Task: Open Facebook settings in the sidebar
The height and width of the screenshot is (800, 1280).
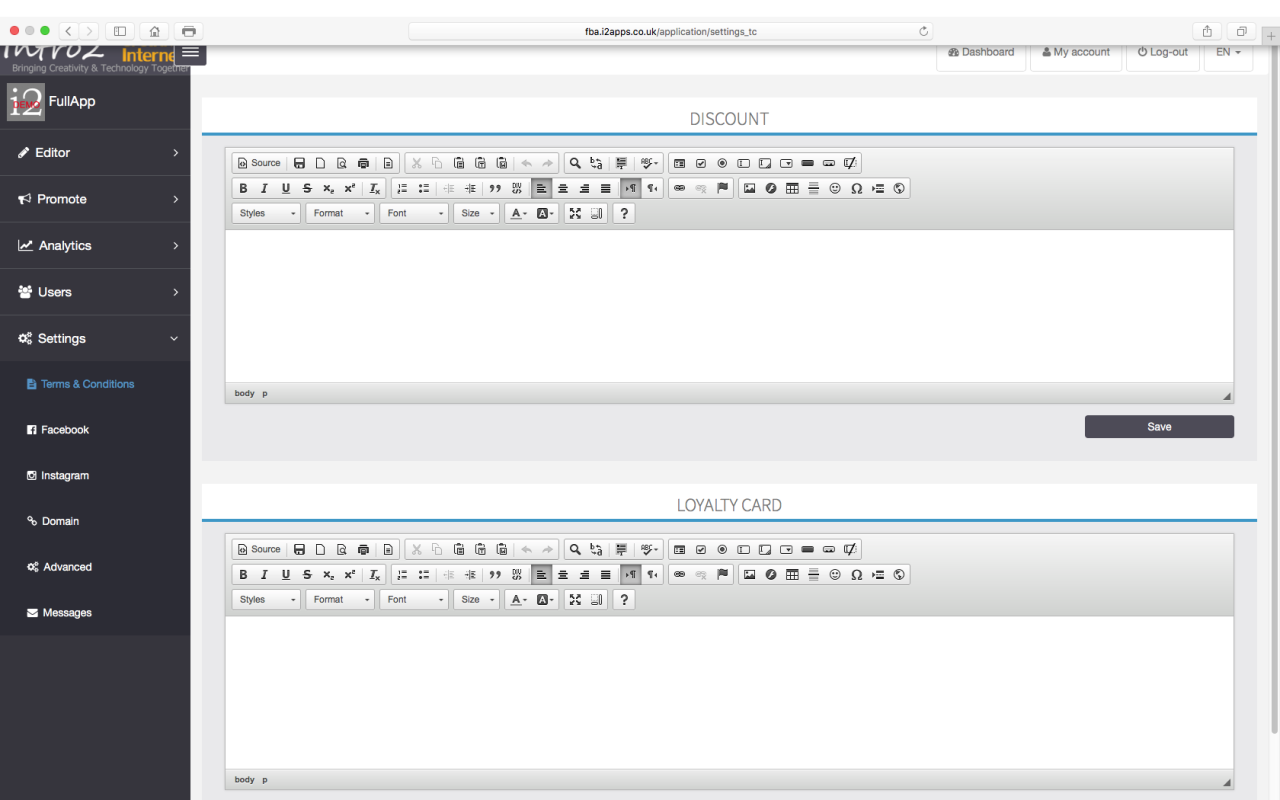Action: pos(65,430)
